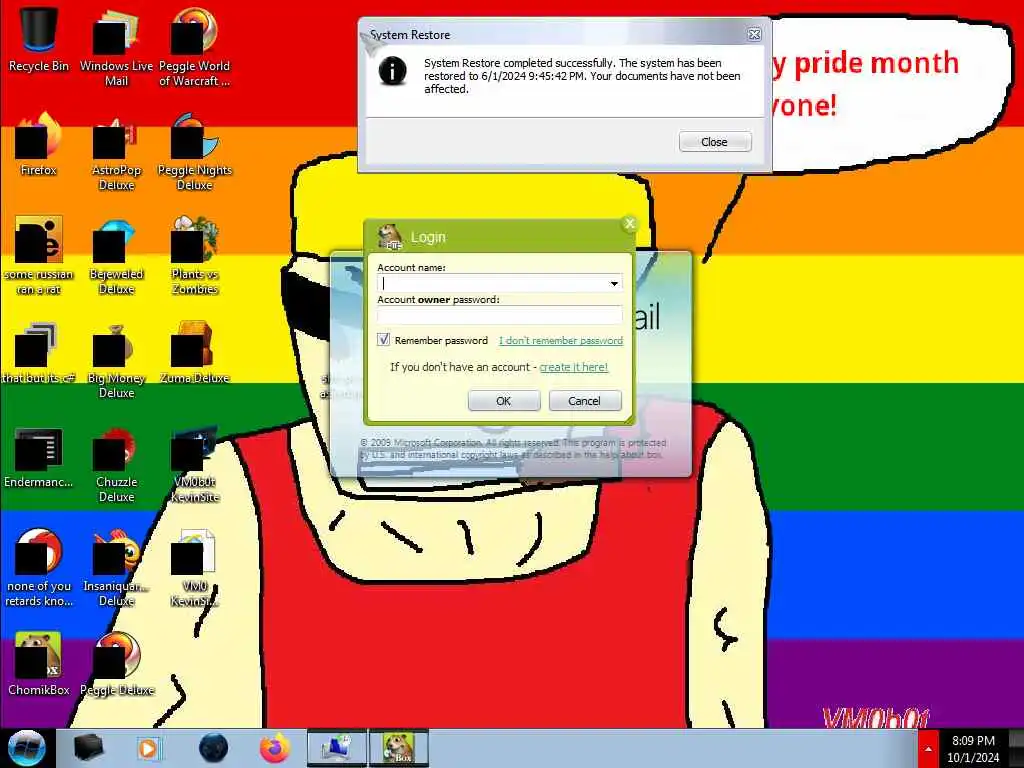Click the dark globe taskbar icon

(214, 748)
